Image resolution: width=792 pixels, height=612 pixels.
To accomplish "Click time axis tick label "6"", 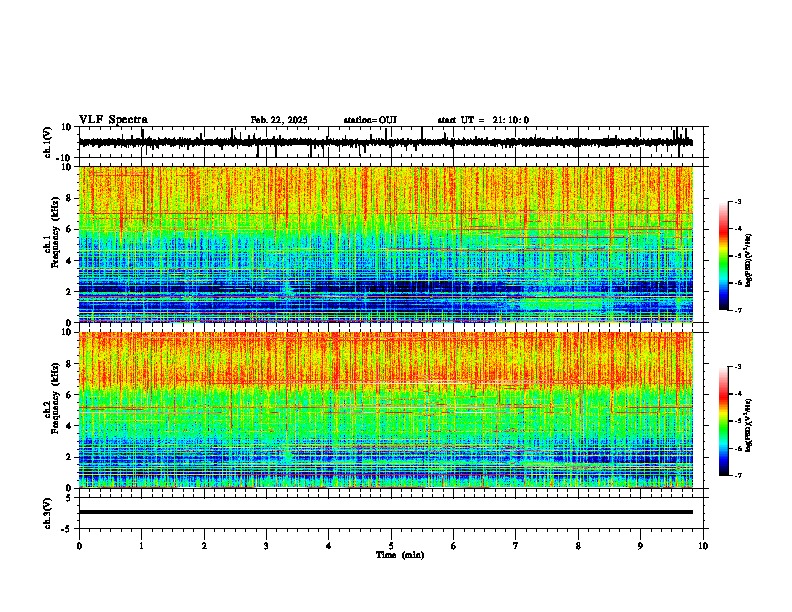I will (x=454, y=546).
